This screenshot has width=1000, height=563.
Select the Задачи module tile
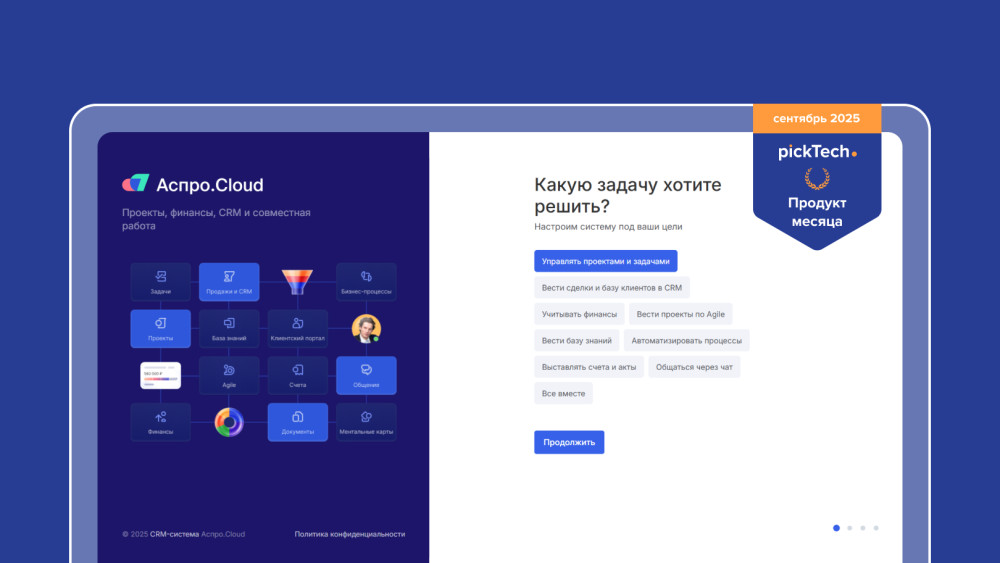tap(161, 282)
